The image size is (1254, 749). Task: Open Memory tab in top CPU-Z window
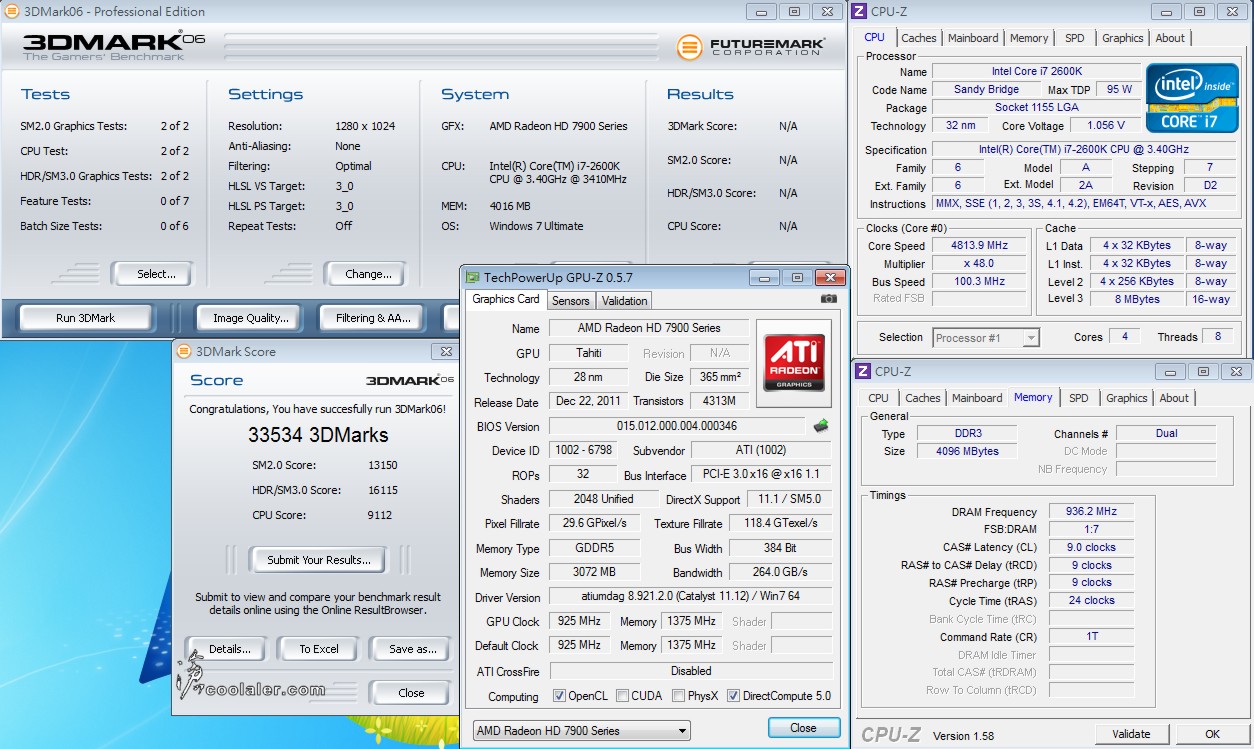pyautogui.click(x=1029, y=38)
